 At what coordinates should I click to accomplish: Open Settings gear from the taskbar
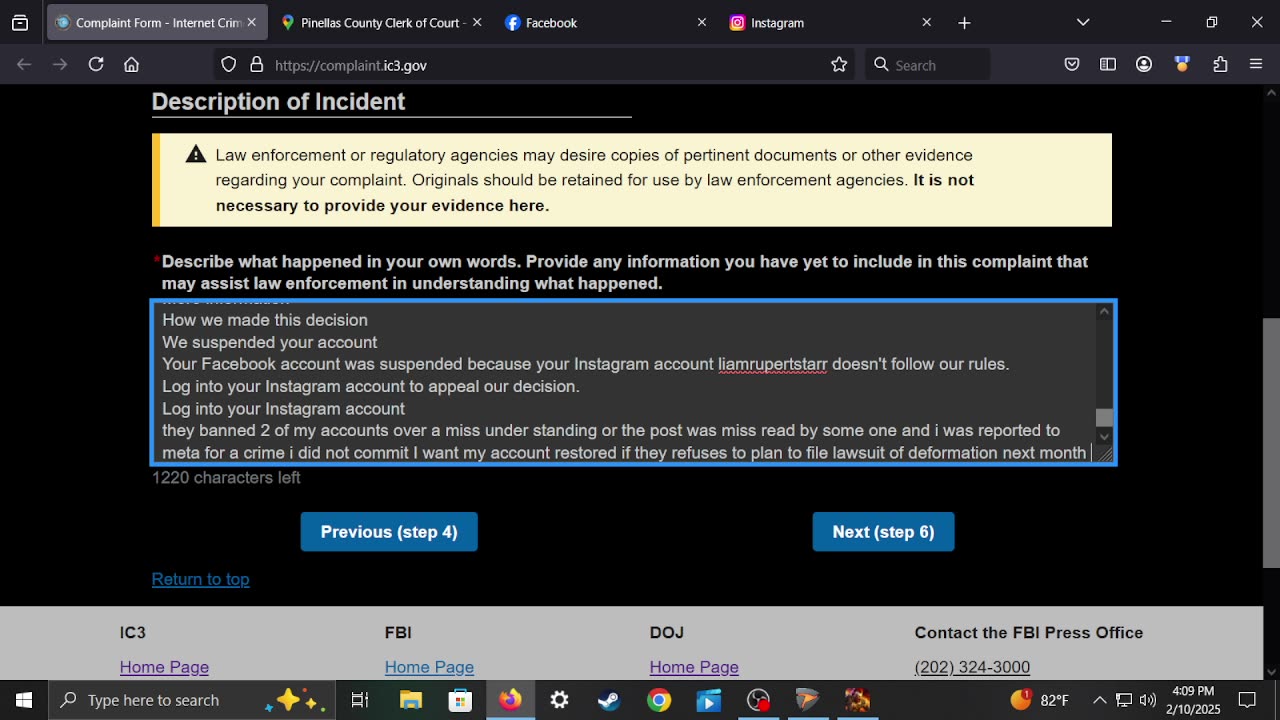tap(559, 700)
